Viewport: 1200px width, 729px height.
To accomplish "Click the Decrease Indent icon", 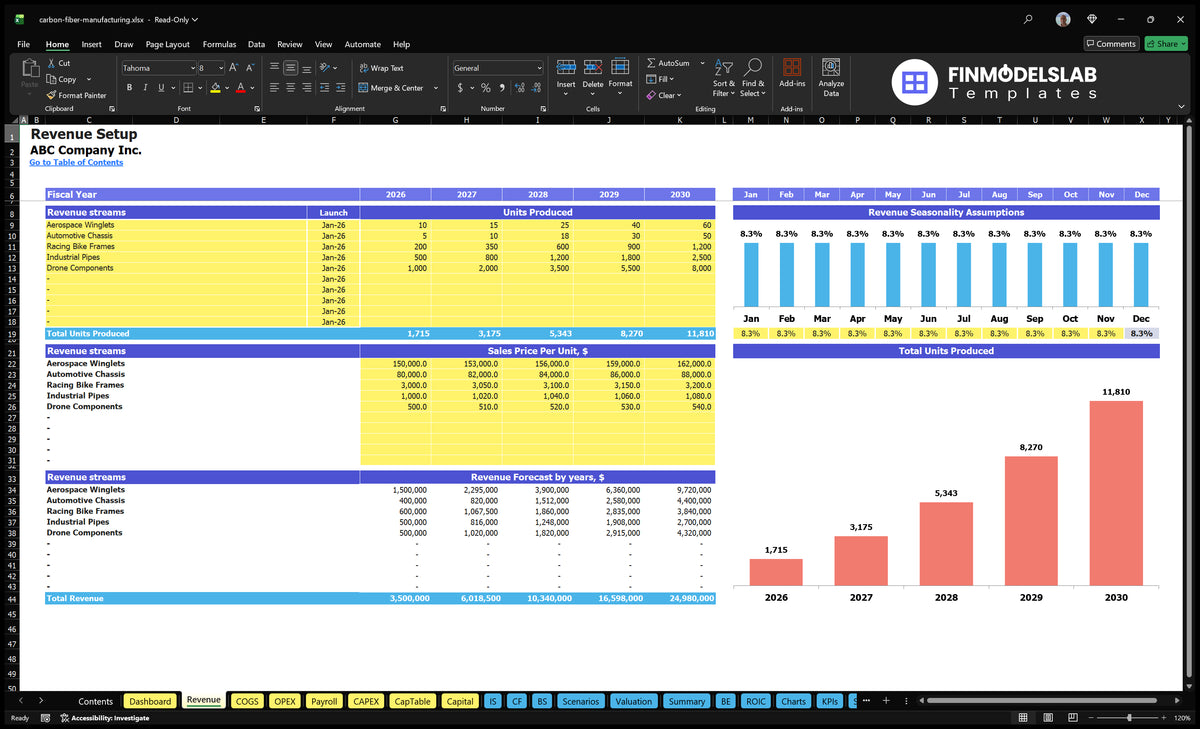I will tap(326, 88).
